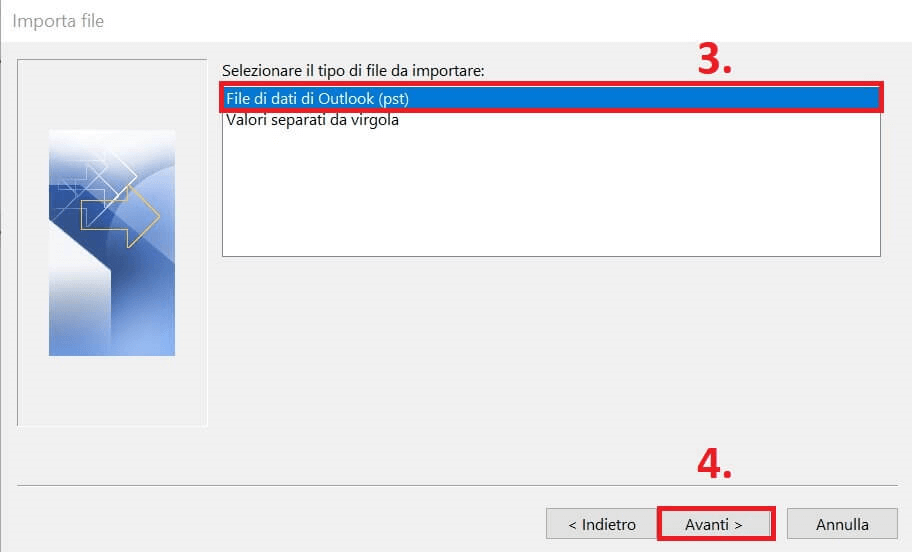Select File di dati di Outlook (pst)
Image resolution: width=912 pixels, height=552 pixels.
pyautogui.click(x=551, y=98)
